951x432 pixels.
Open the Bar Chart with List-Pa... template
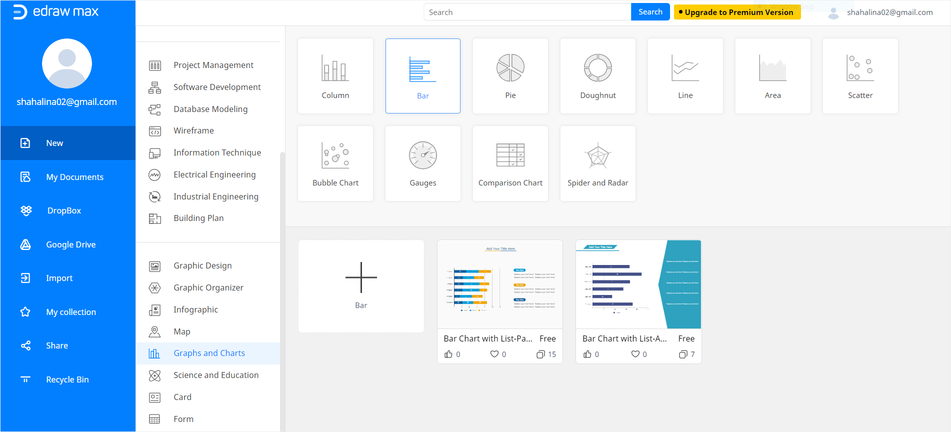click(500, 302)
